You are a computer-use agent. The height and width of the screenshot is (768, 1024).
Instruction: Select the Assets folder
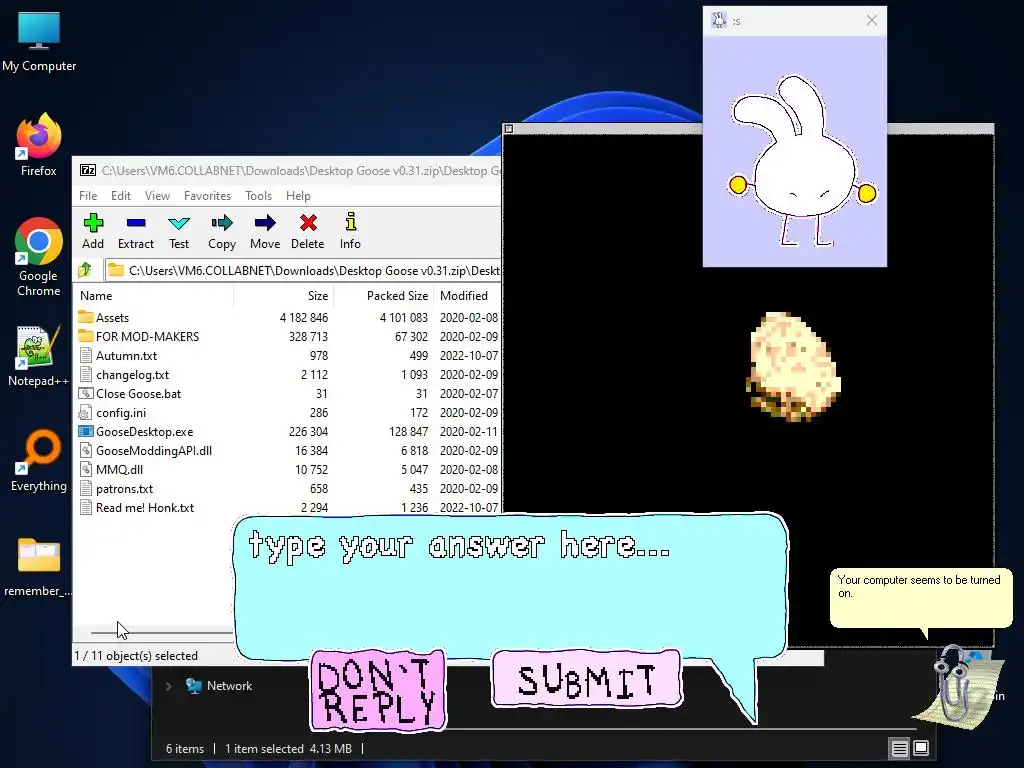coord(112,318)
